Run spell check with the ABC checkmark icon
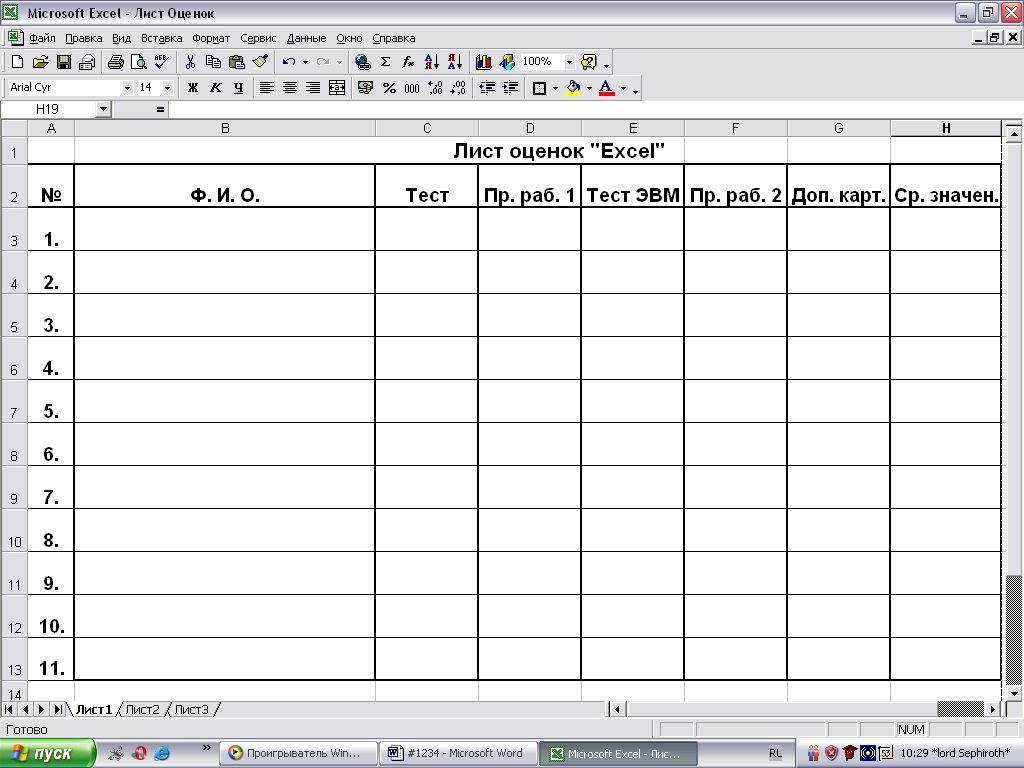Screen dimensions: 1024x768 tap(161, 62)
